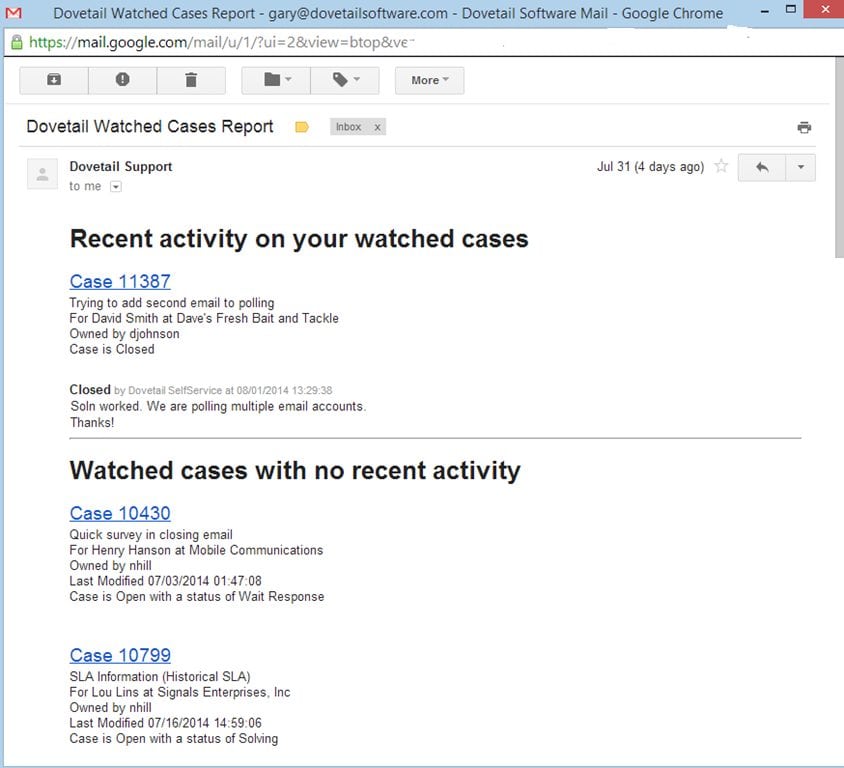Reply to the email with the arrow button

[762, 167]
